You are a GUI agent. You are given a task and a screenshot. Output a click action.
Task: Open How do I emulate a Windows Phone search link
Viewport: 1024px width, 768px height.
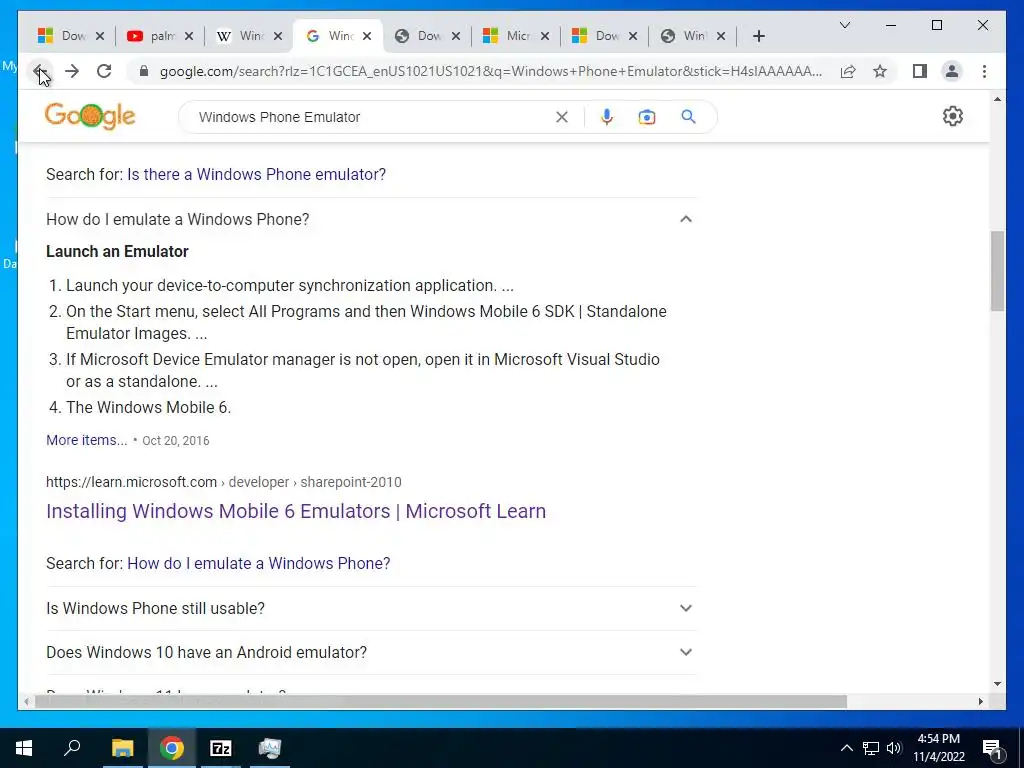(x=259, y=563)
